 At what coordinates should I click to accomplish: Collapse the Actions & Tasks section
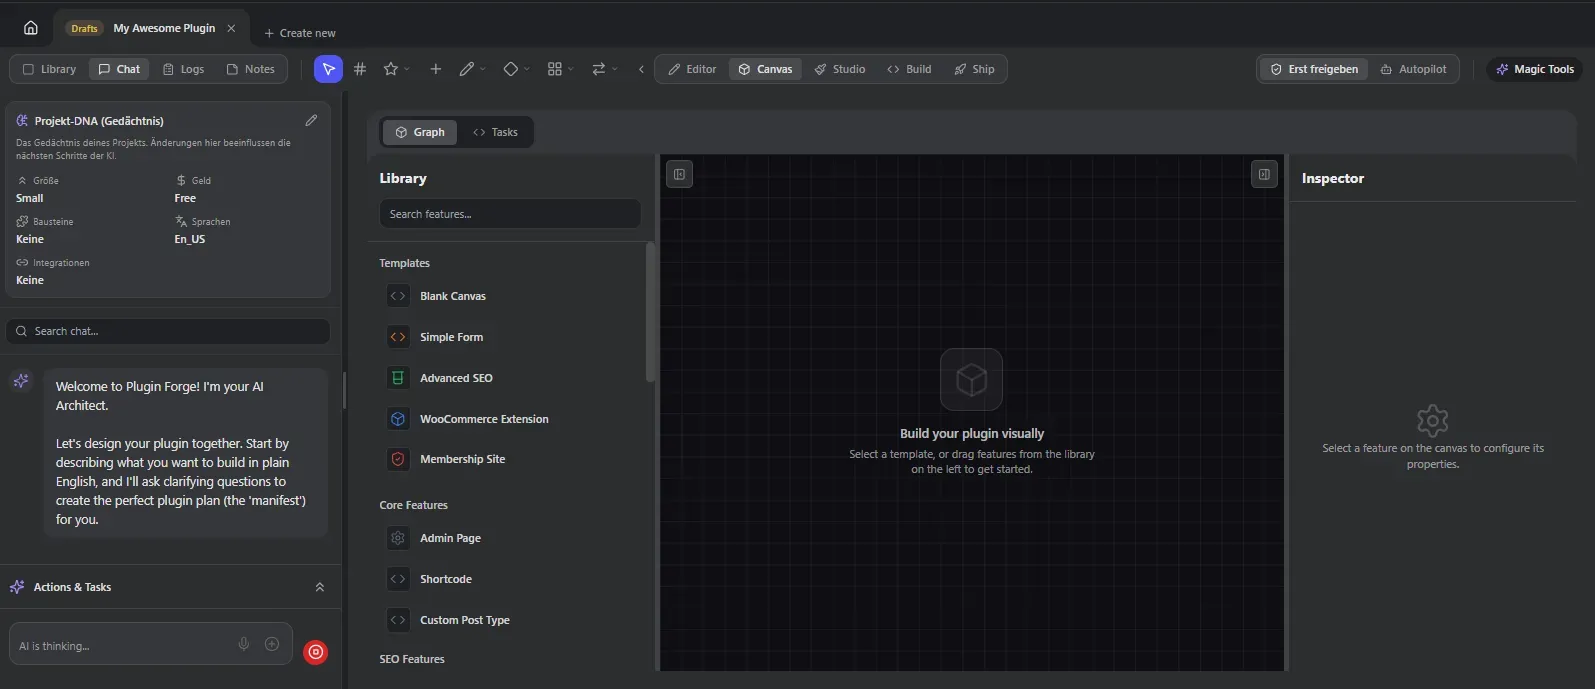[x=319, y=587]
